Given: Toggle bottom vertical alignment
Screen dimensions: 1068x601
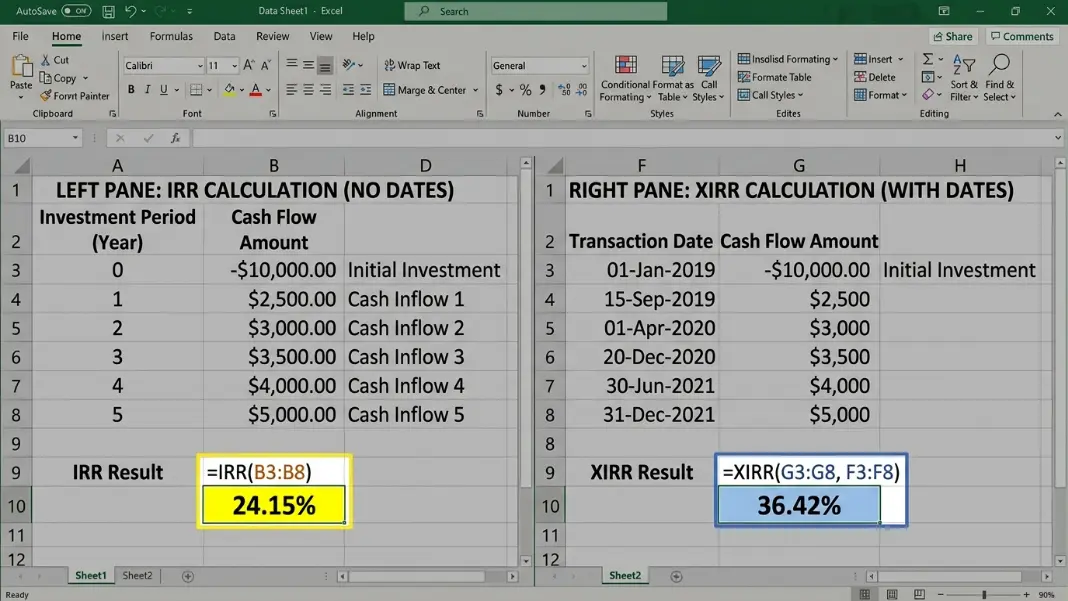Looking at the screenshot, I should coord(325,65).
